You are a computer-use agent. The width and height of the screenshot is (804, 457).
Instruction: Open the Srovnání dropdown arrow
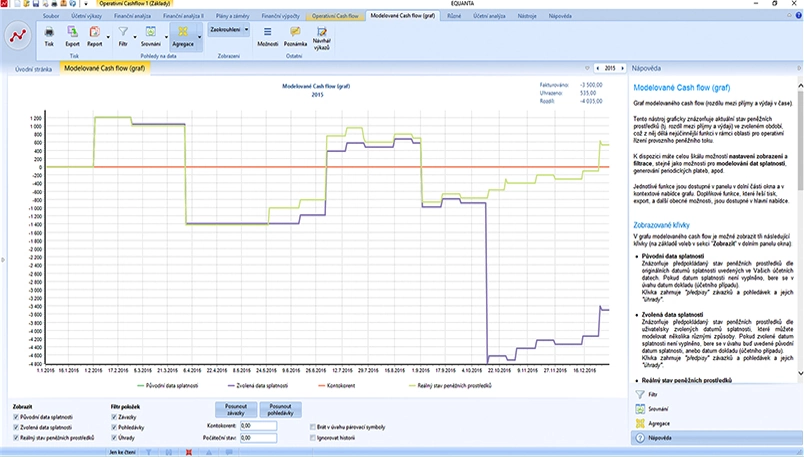point(166,37)
